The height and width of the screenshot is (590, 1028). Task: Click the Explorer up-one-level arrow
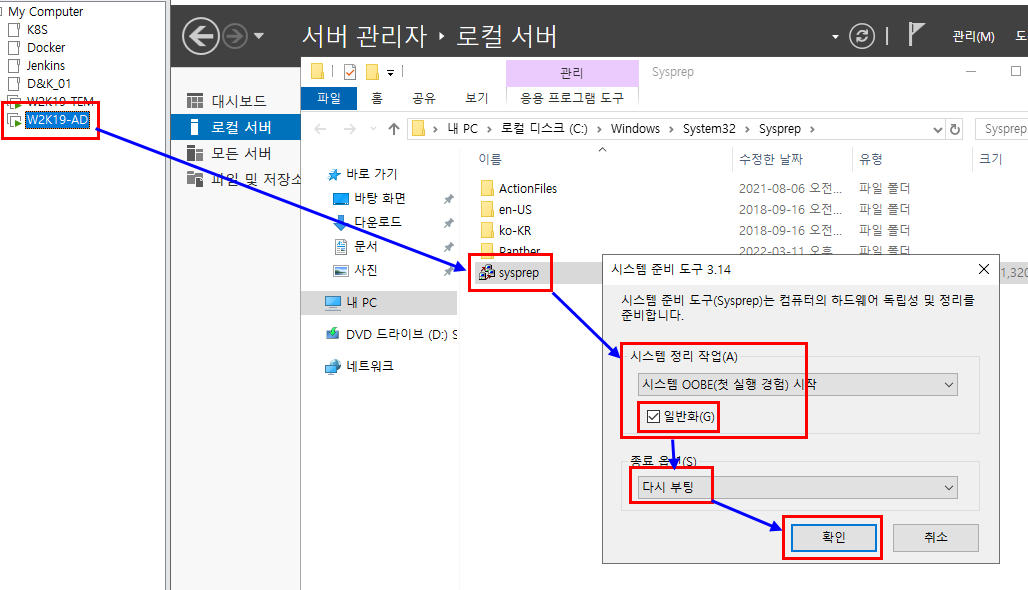393,129
